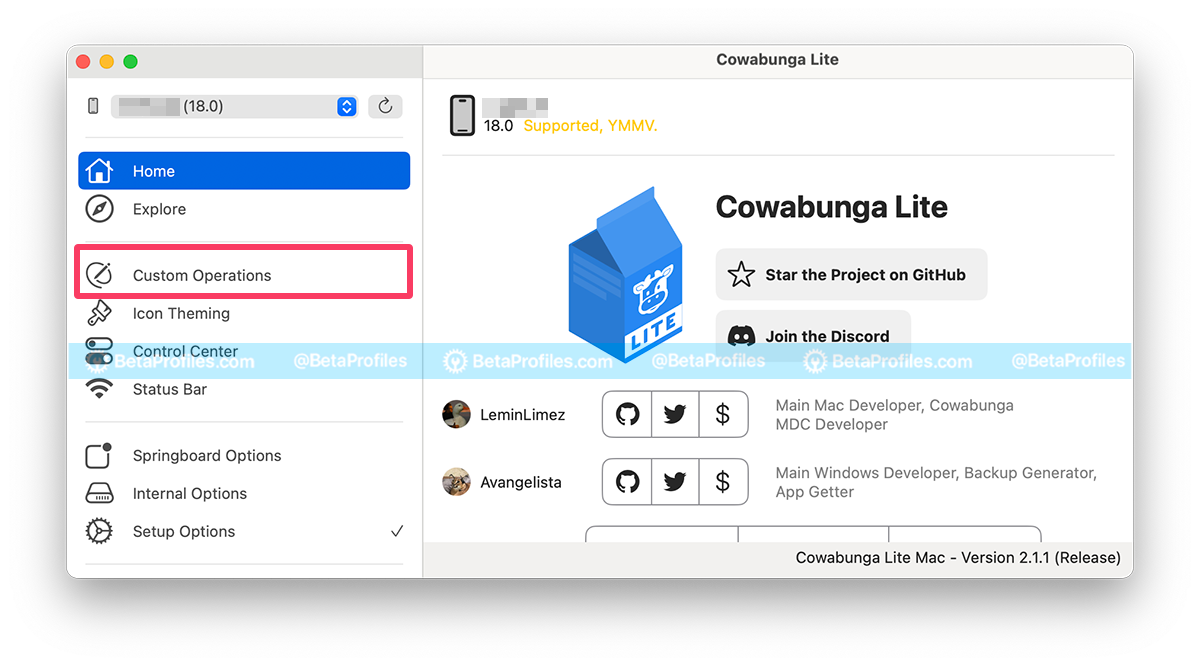This screenshot has width=1200, height=666.
Task: Select Home in the sidebar
Action: click(x=244, y=171)
